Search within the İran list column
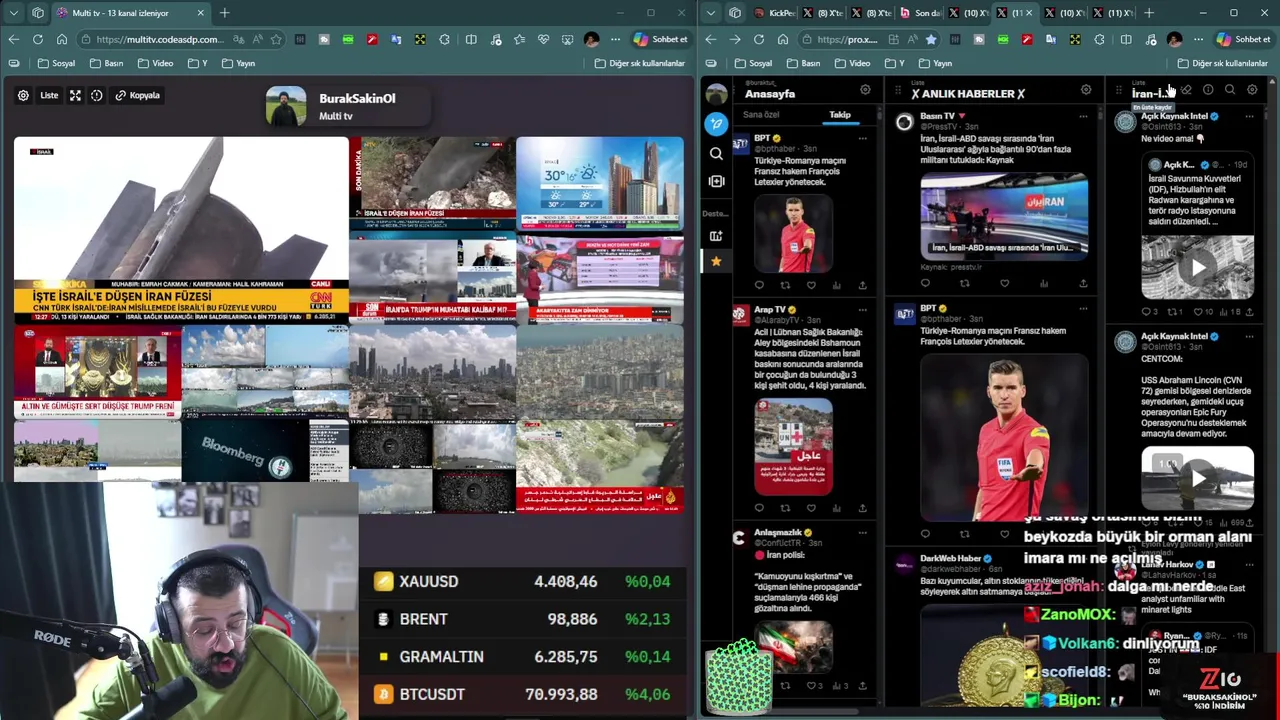The height and width of the screenshot is (720, 1280). [x=1230, y=90]
